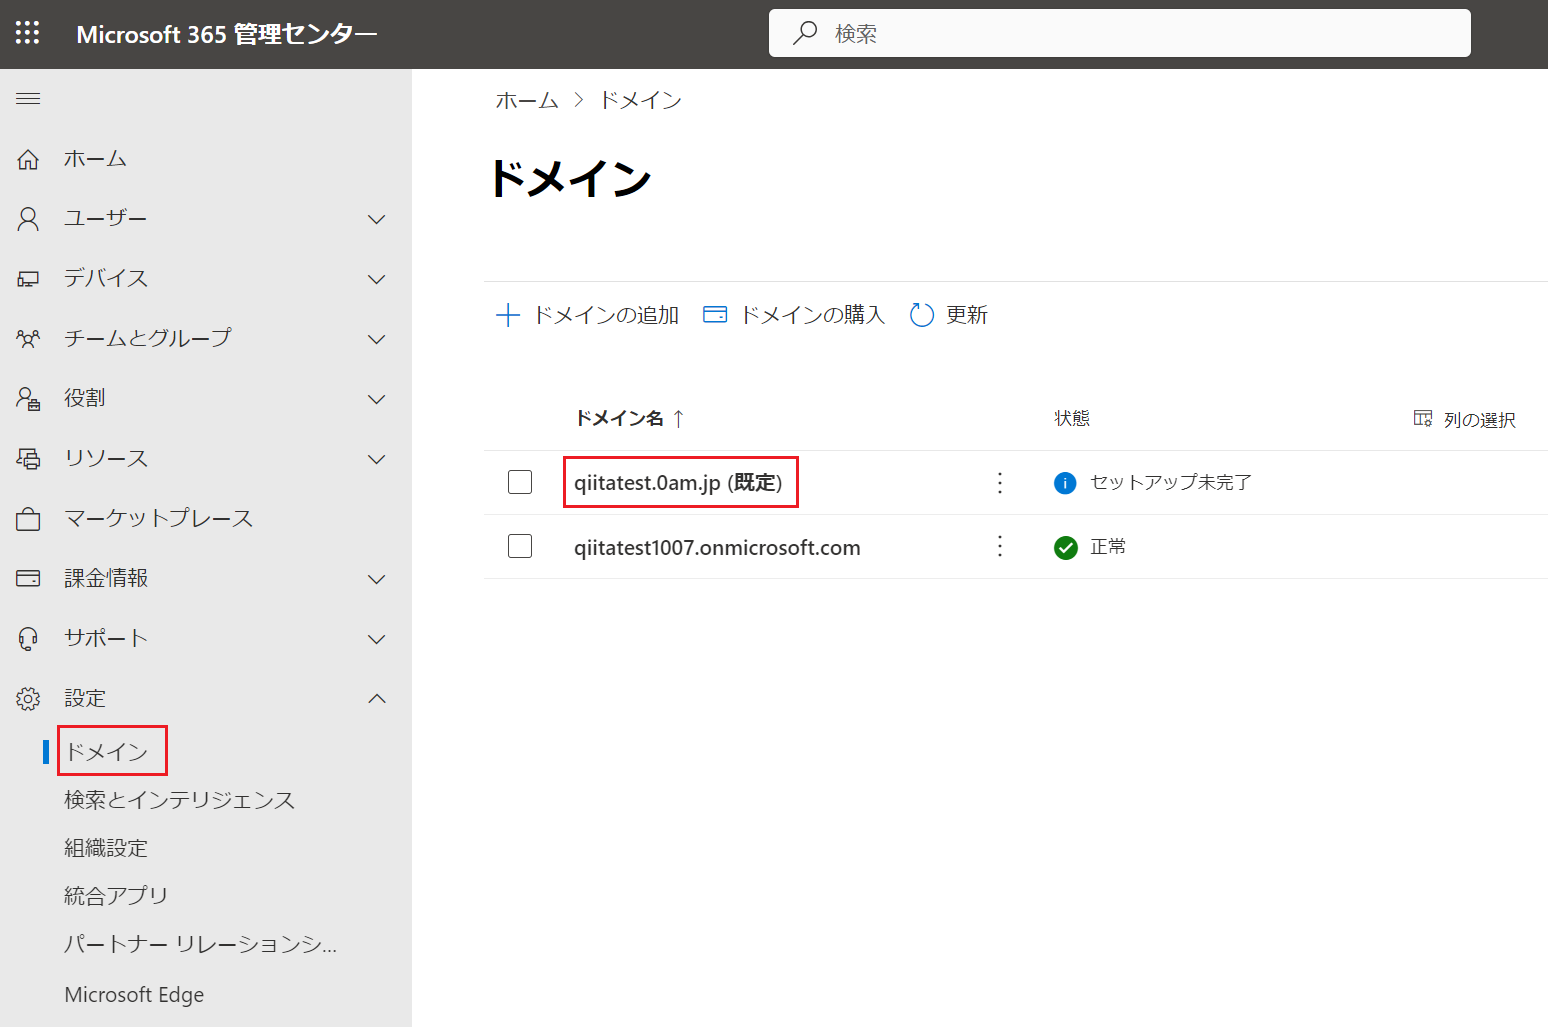The image size is (1548, 1027).
Task: Click the Devices monitor icon
Action: pyautogui.click(x=28, y=279)
